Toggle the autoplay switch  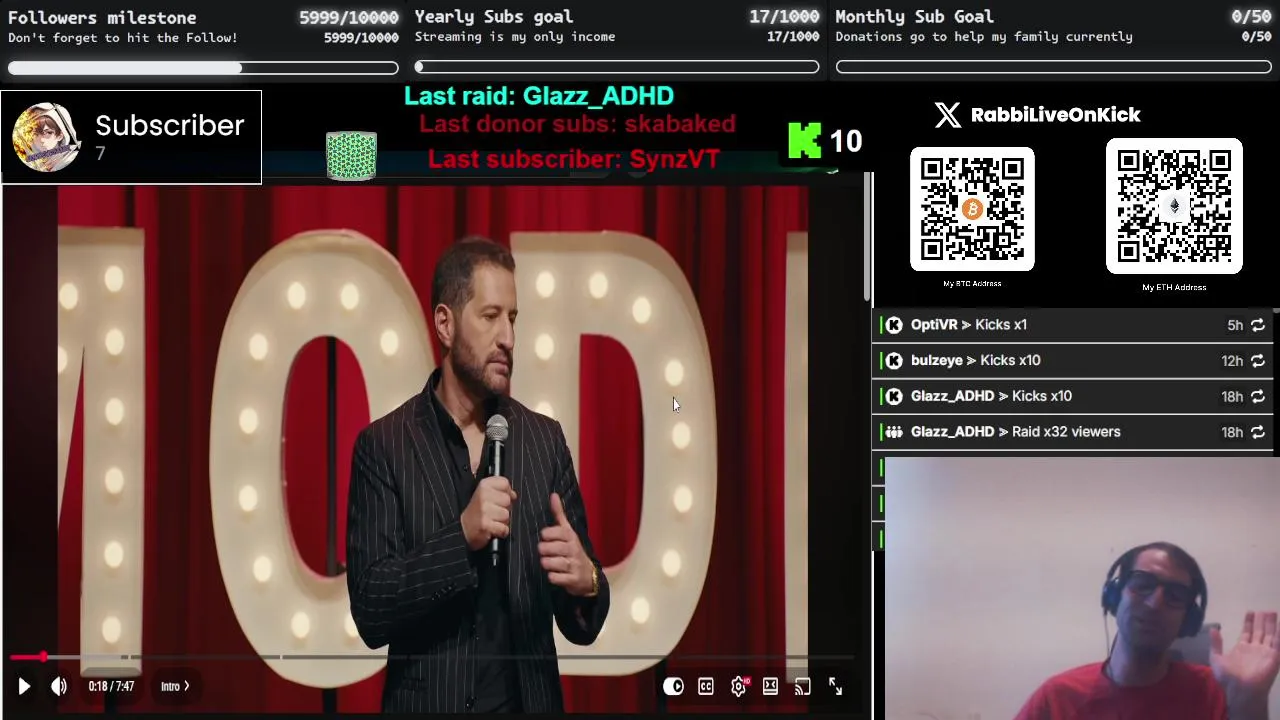click(673, 686)
